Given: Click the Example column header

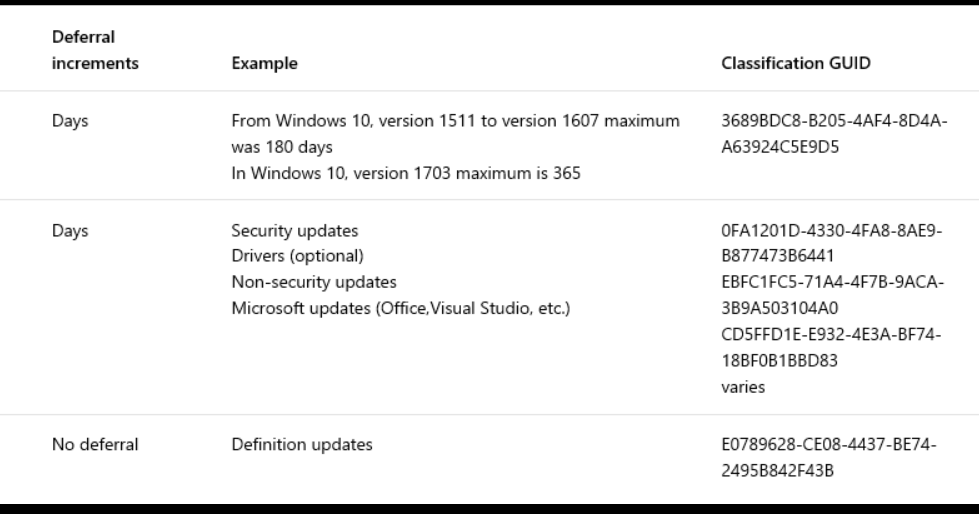Looking at the screenshot, I should point(264,63).
